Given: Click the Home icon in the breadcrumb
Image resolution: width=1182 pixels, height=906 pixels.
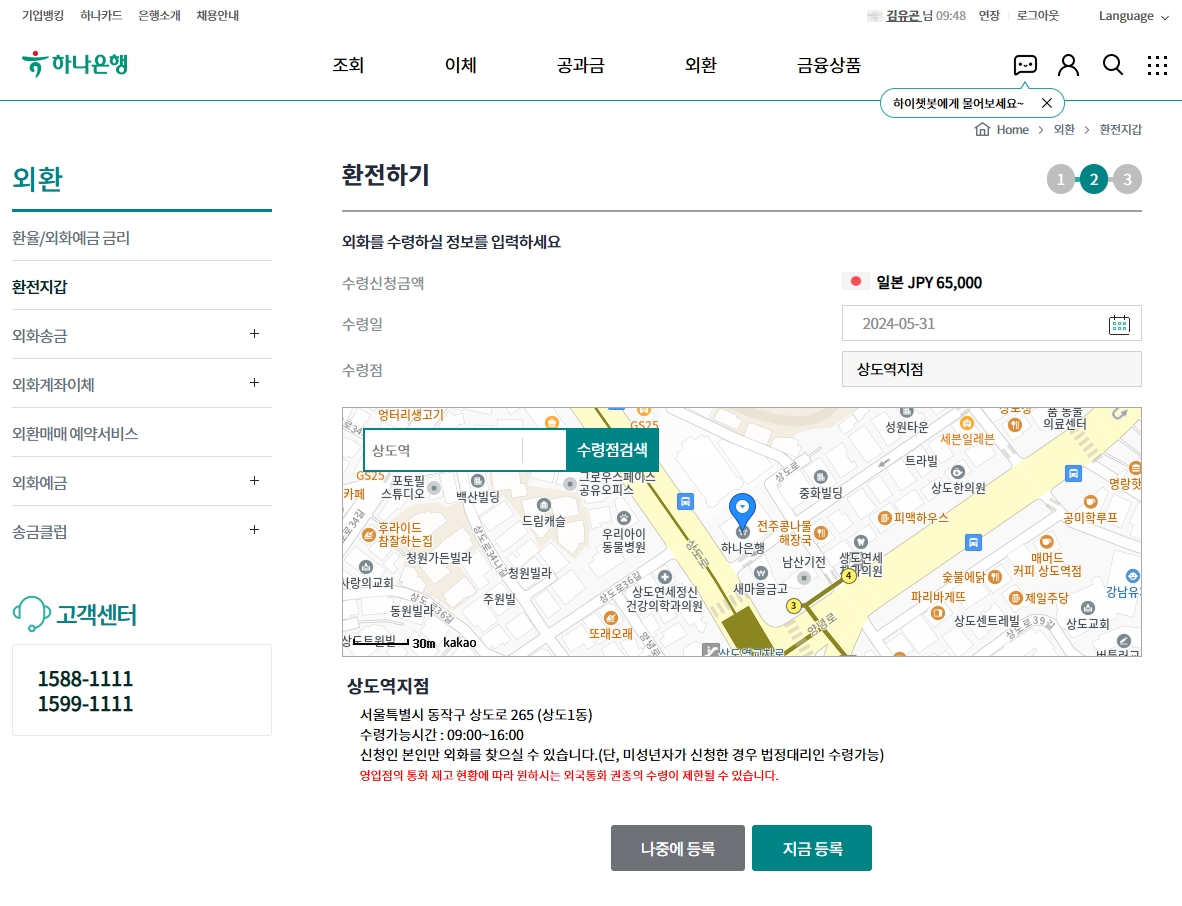Looking at the screenshot, I should click(x=981, y=129).
